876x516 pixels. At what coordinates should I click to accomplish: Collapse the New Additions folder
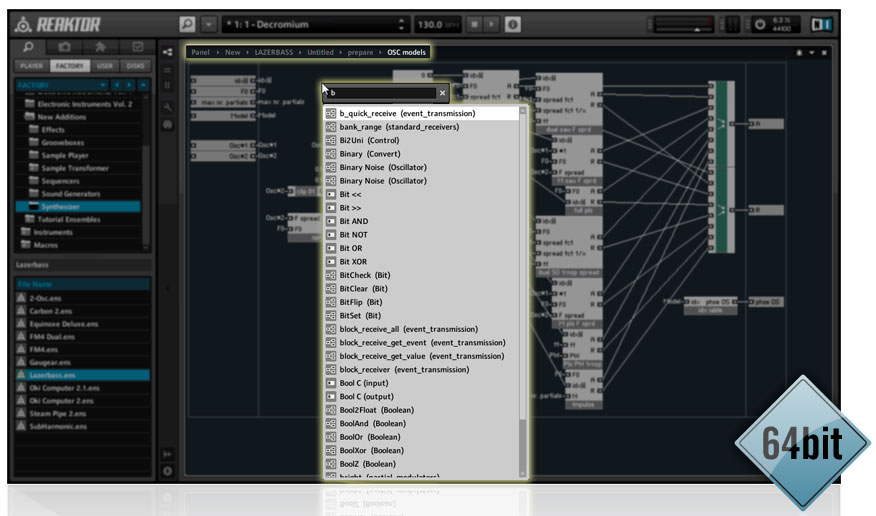point(56,117)
